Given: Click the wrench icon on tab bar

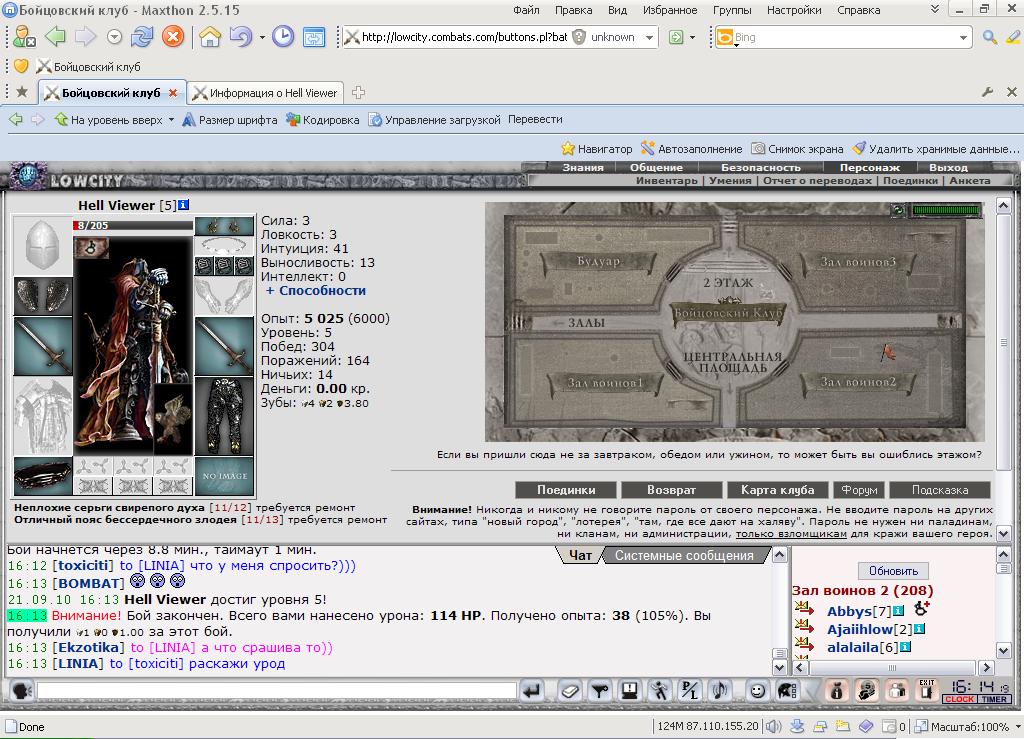Looking at the screenshot, I should click(987, 92).
